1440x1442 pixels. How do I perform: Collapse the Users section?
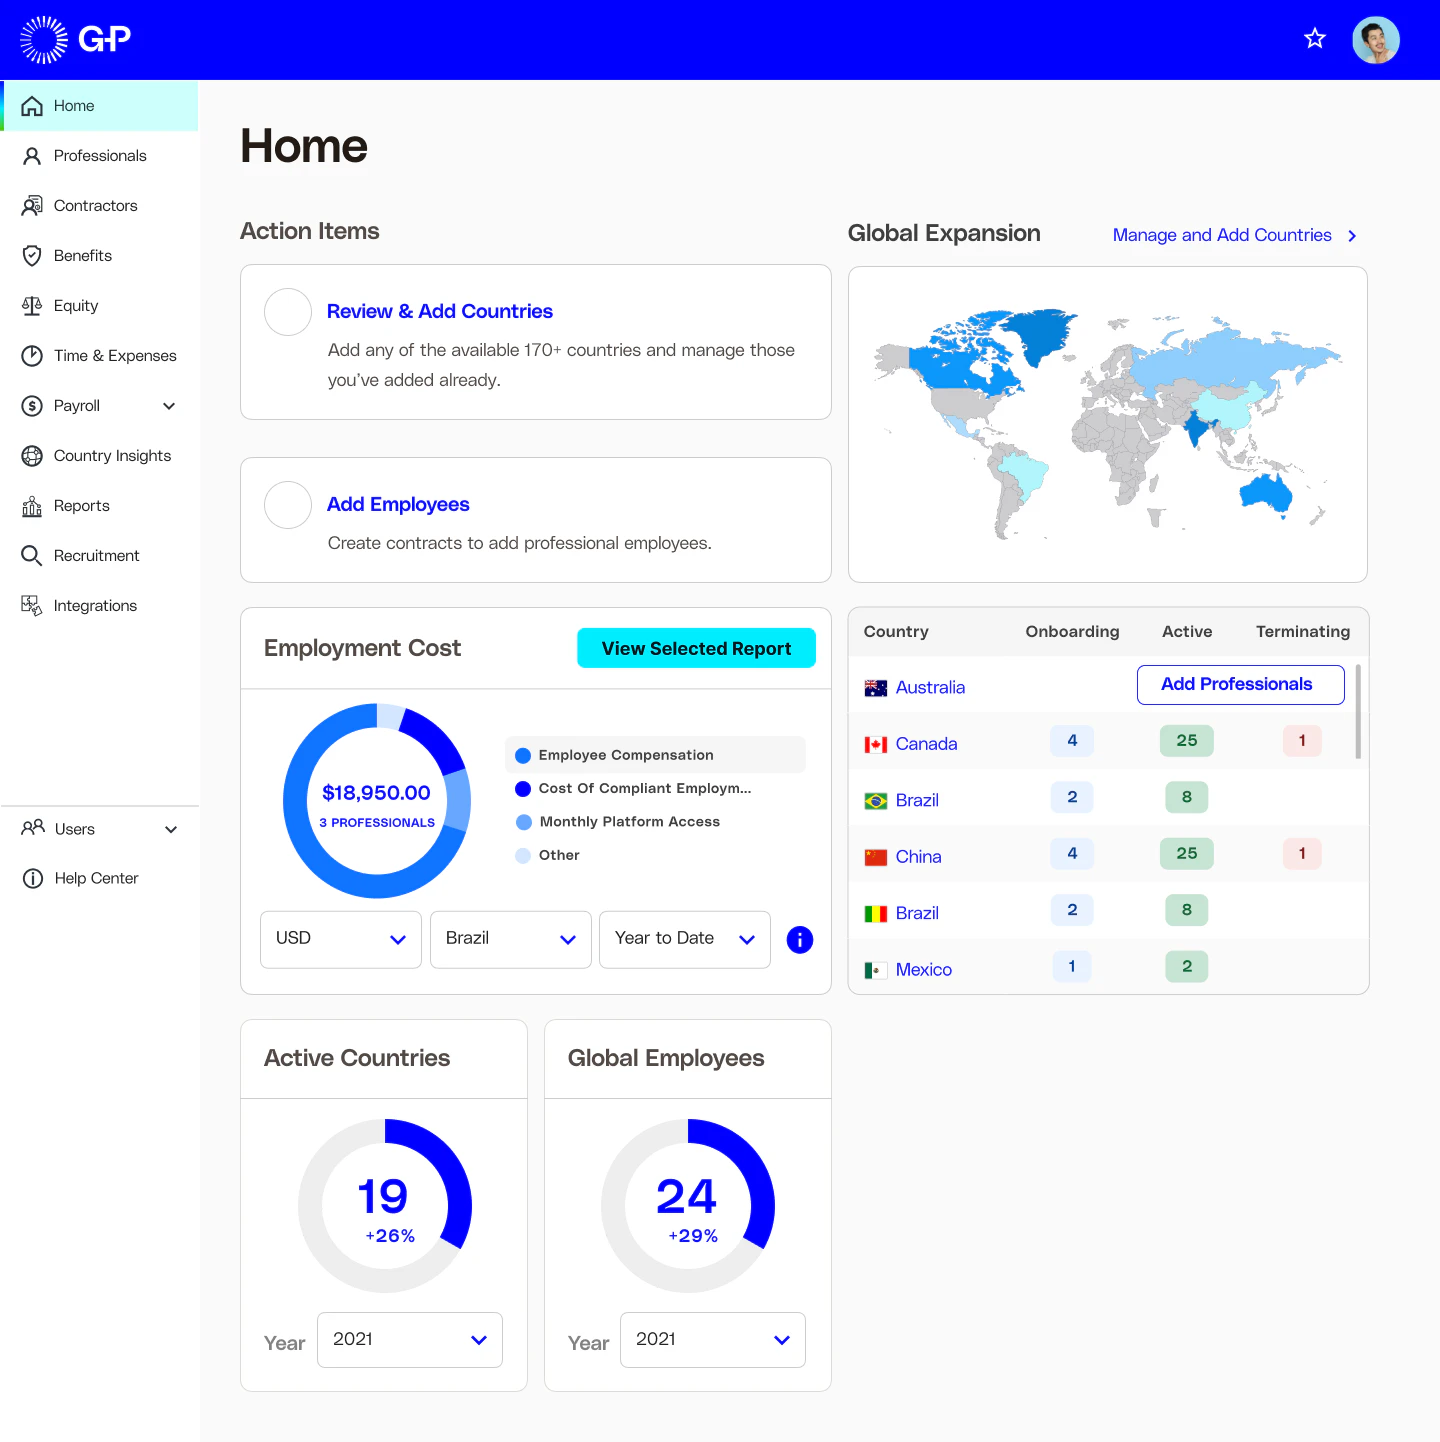169,828
